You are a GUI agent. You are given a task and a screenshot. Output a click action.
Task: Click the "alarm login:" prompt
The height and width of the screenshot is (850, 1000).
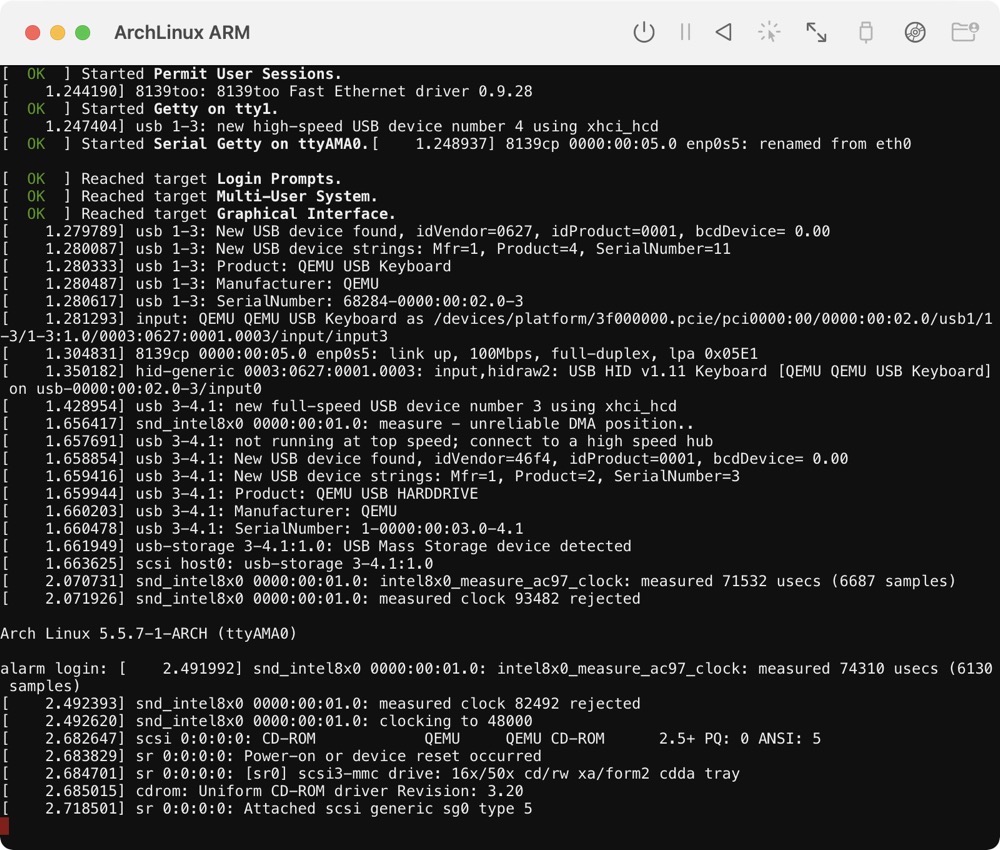click(x=54, y=668)
